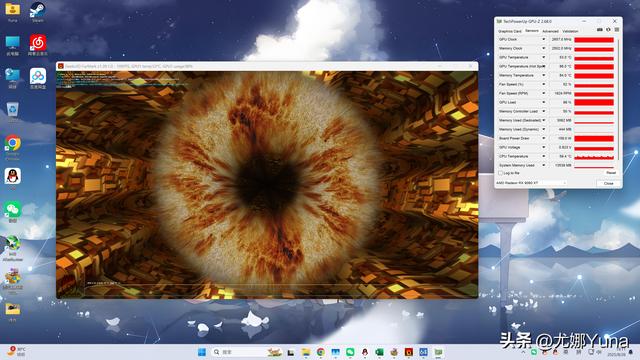Launch Google Chrome from desktop
Viewport: 640px width, 360px height.
pyautogui.click(x=13, y=147)
